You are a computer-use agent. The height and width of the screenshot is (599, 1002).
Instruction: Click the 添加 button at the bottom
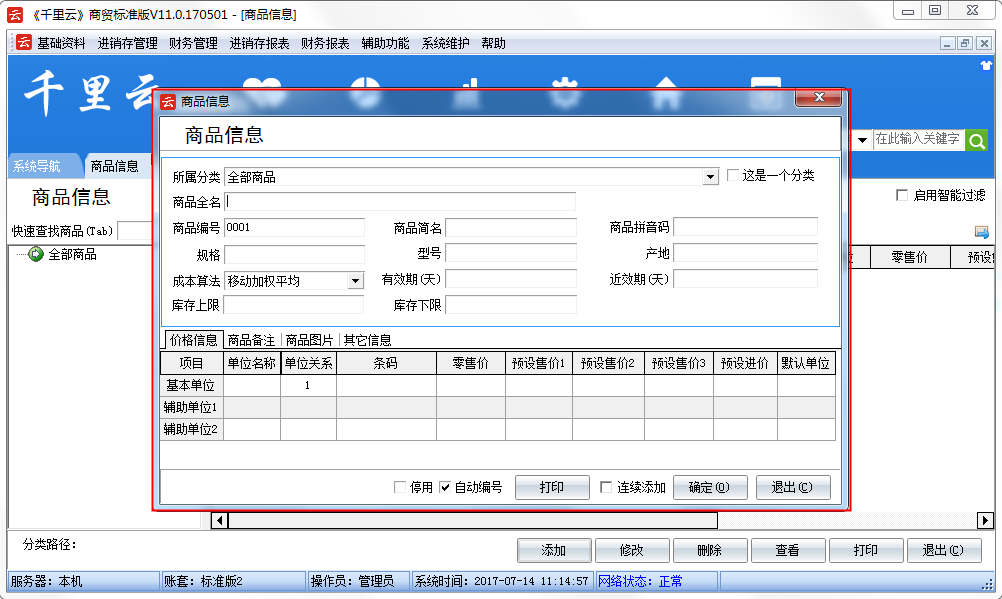[x=554, y=550]
